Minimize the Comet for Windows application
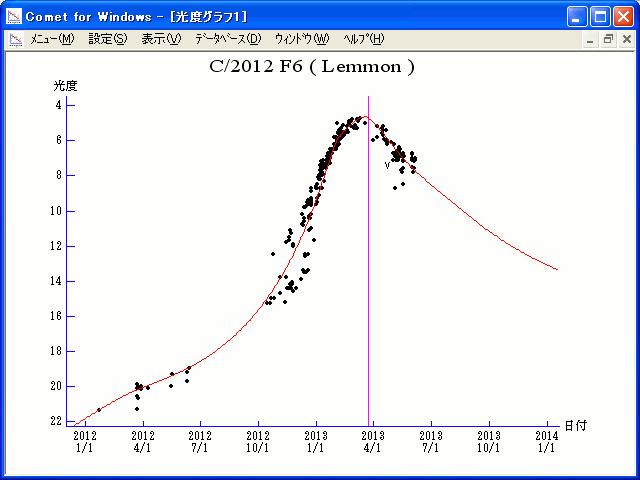 click(x=577, y=17)
